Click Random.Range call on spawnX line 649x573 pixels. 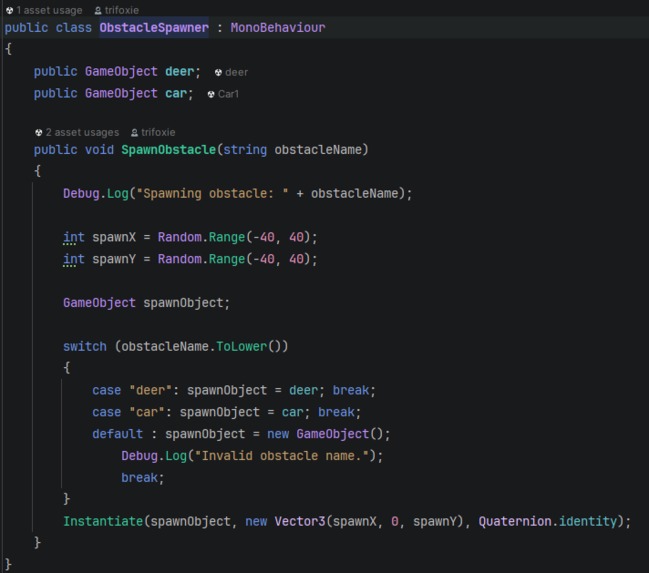[201, 237]
